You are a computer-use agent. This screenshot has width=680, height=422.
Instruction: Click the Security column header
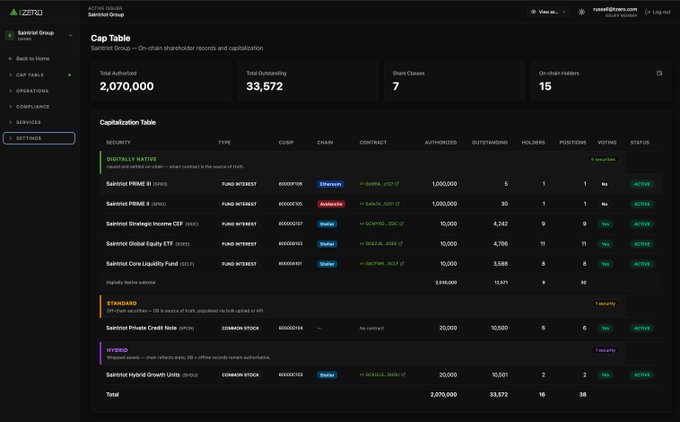(118, 143)
